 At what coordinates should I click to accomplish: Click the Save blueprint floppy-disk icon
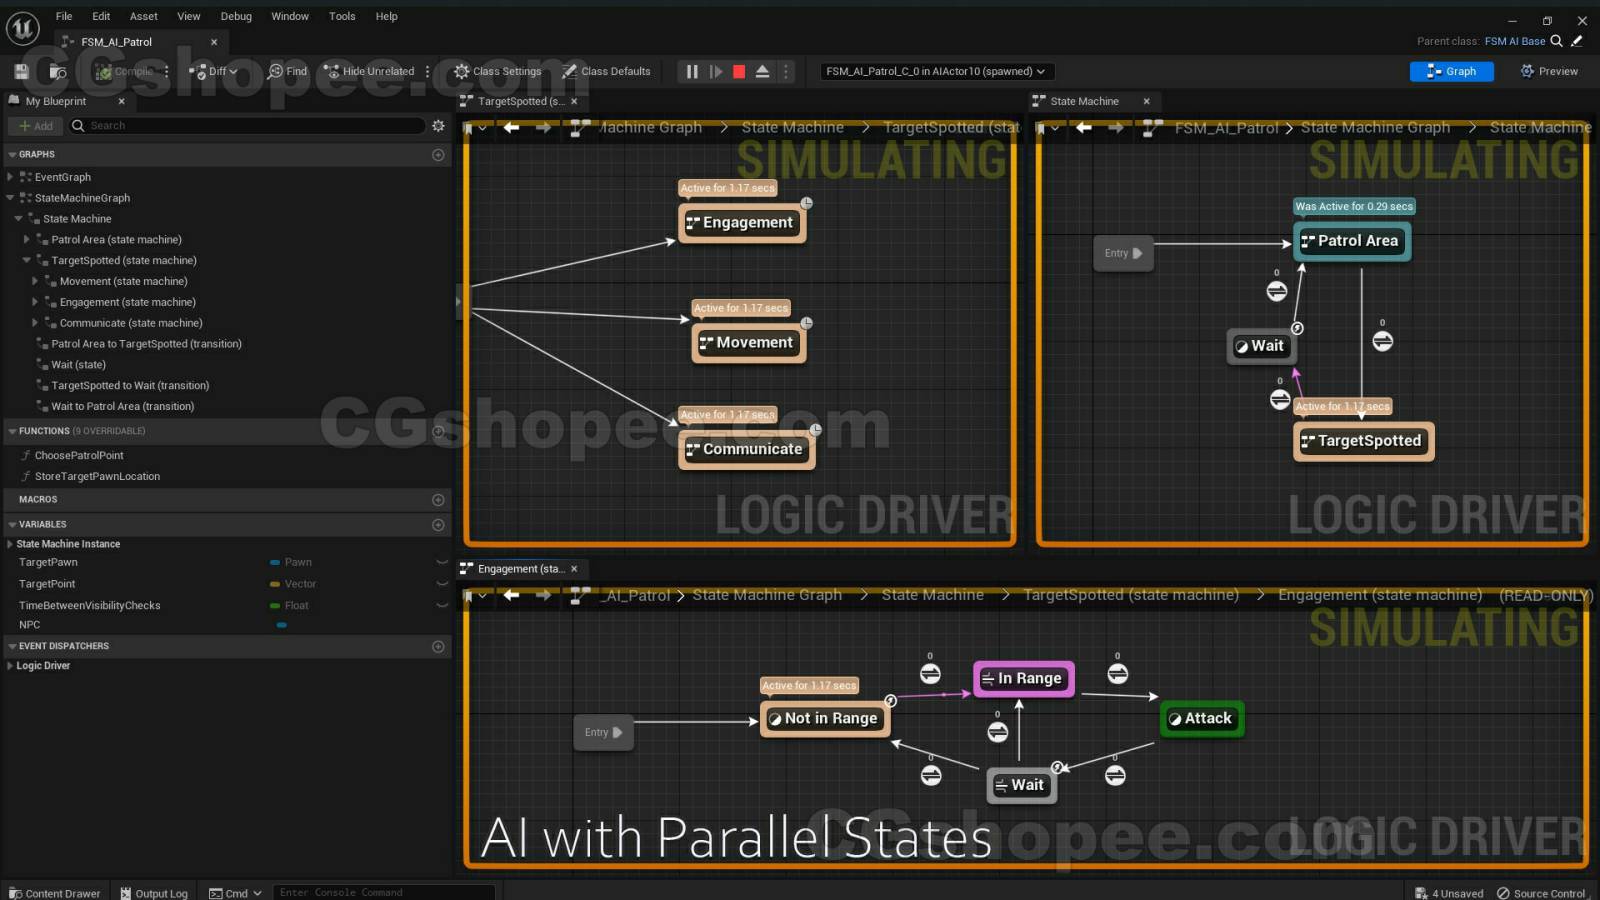21,71
